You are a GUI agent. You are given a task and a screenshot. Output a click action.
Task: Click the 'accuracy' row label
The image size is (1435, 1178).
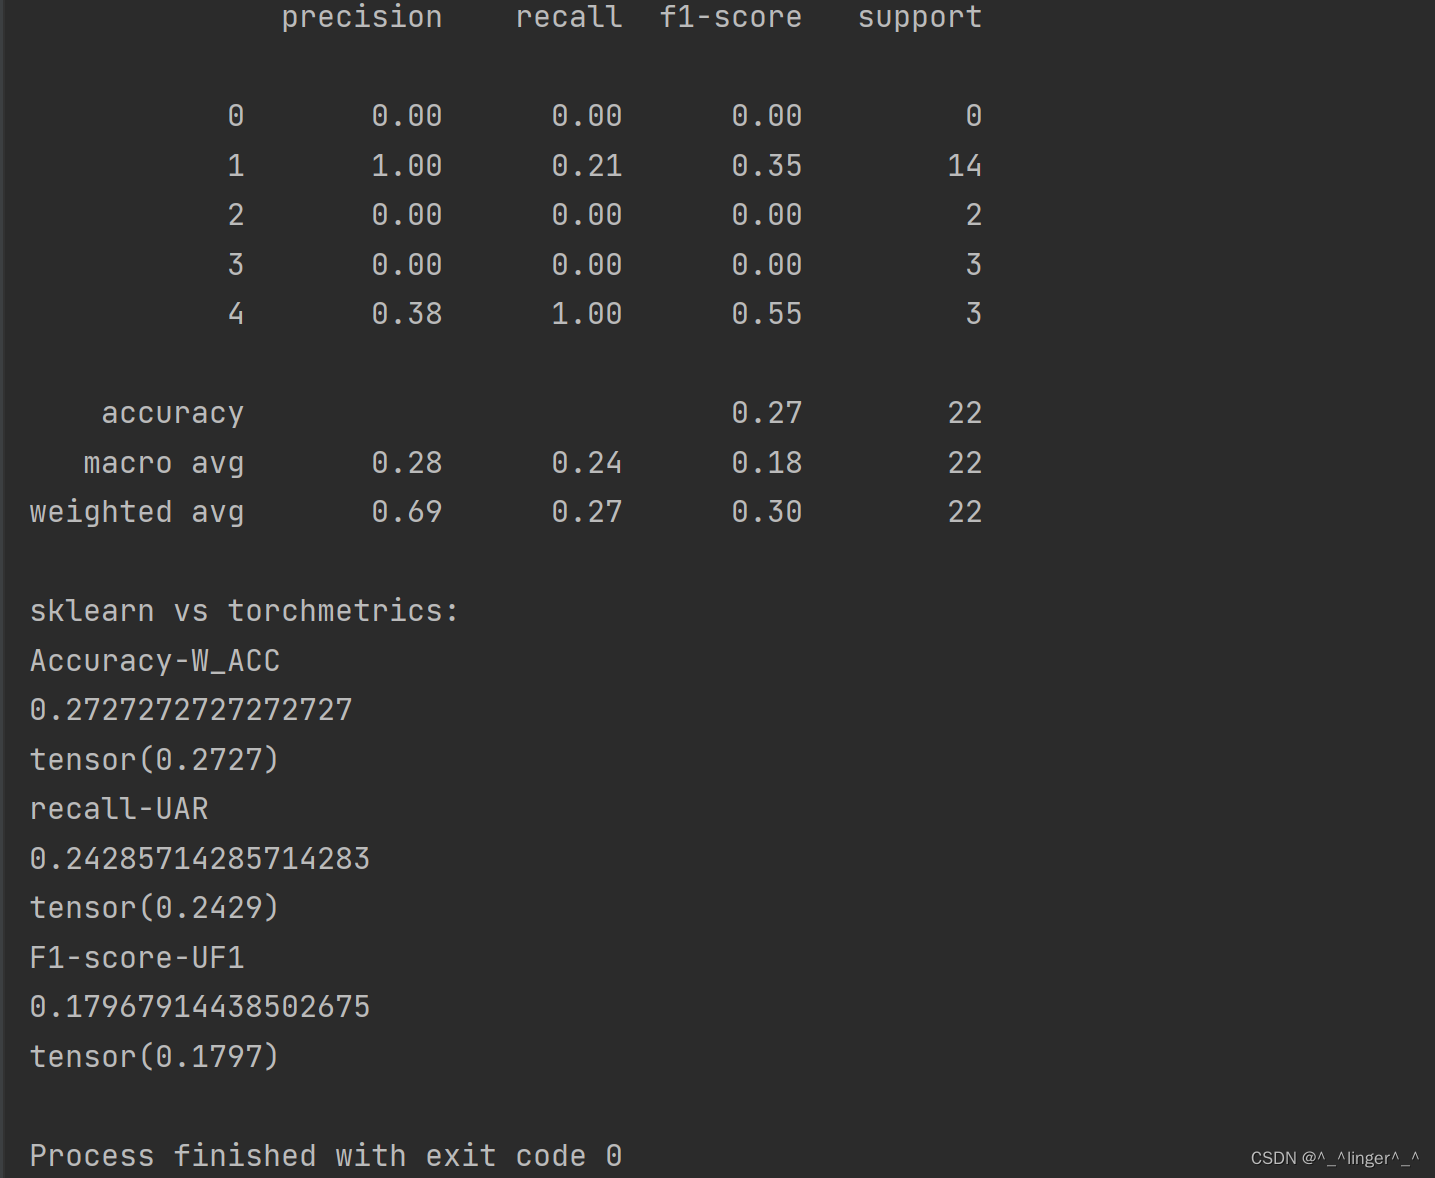point(173,414)
